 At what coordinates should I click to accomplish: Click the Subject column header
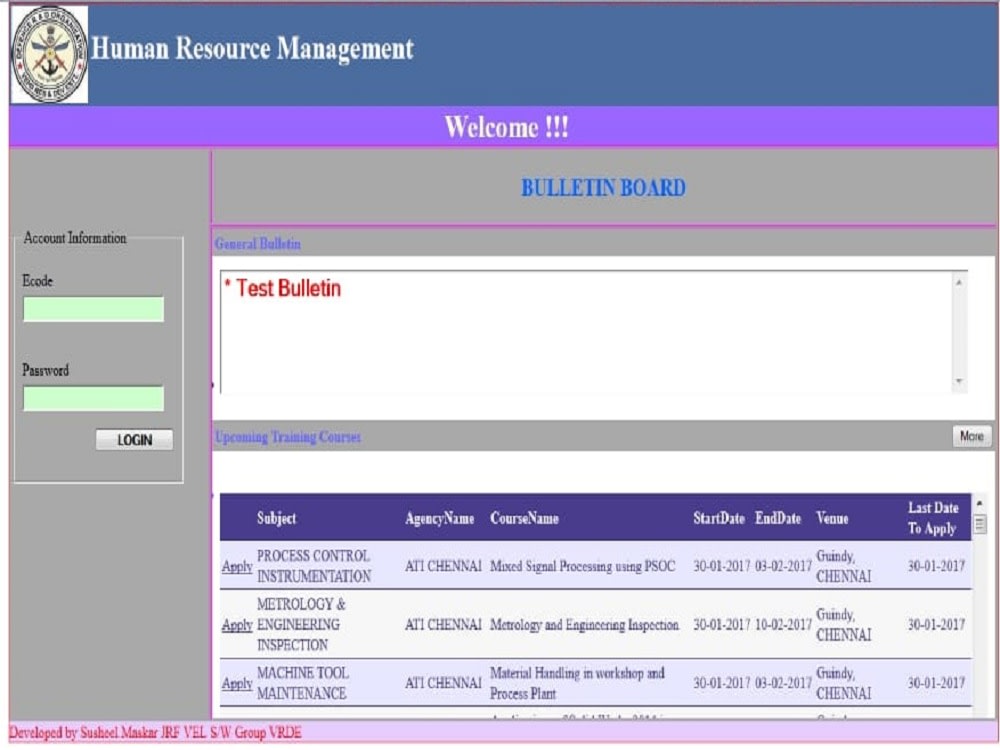click(x=276, y=518)
